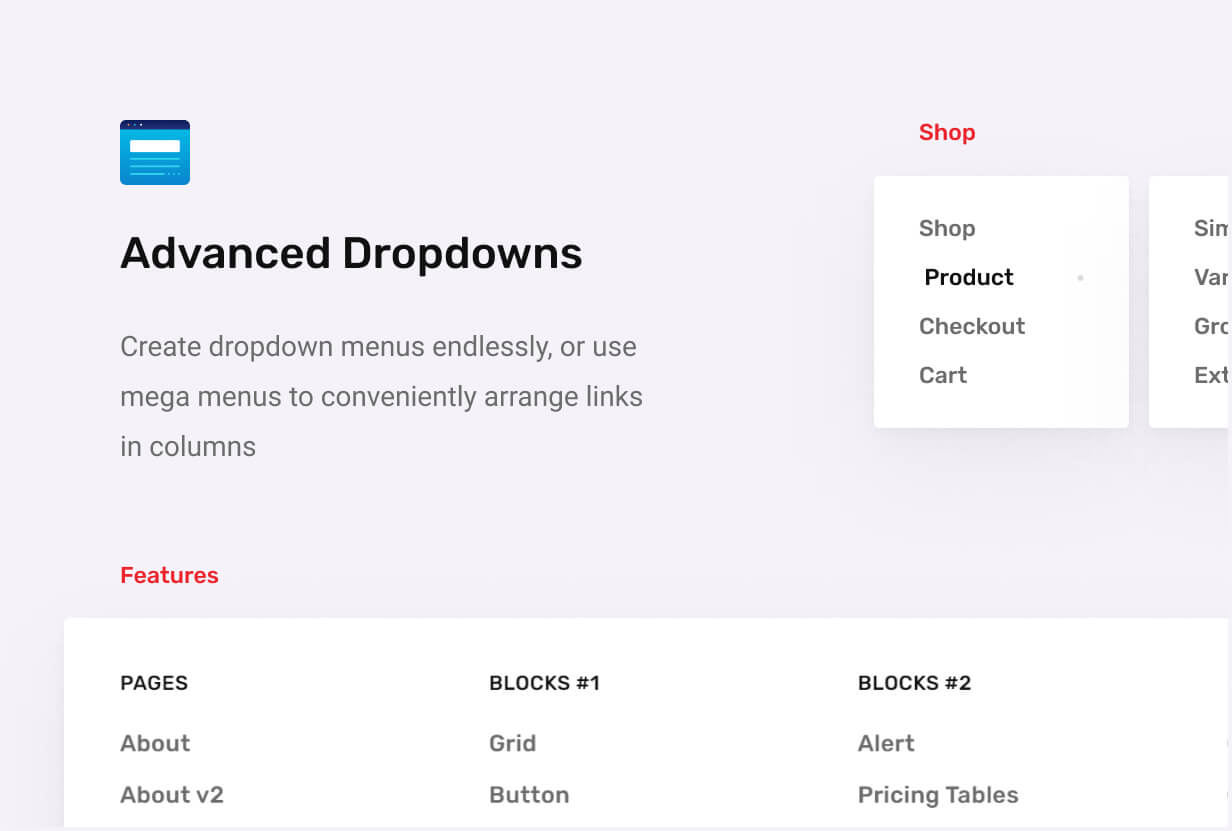
Task: Expand the Product submenu dot indicator
Action: [x=1080, y=278]
